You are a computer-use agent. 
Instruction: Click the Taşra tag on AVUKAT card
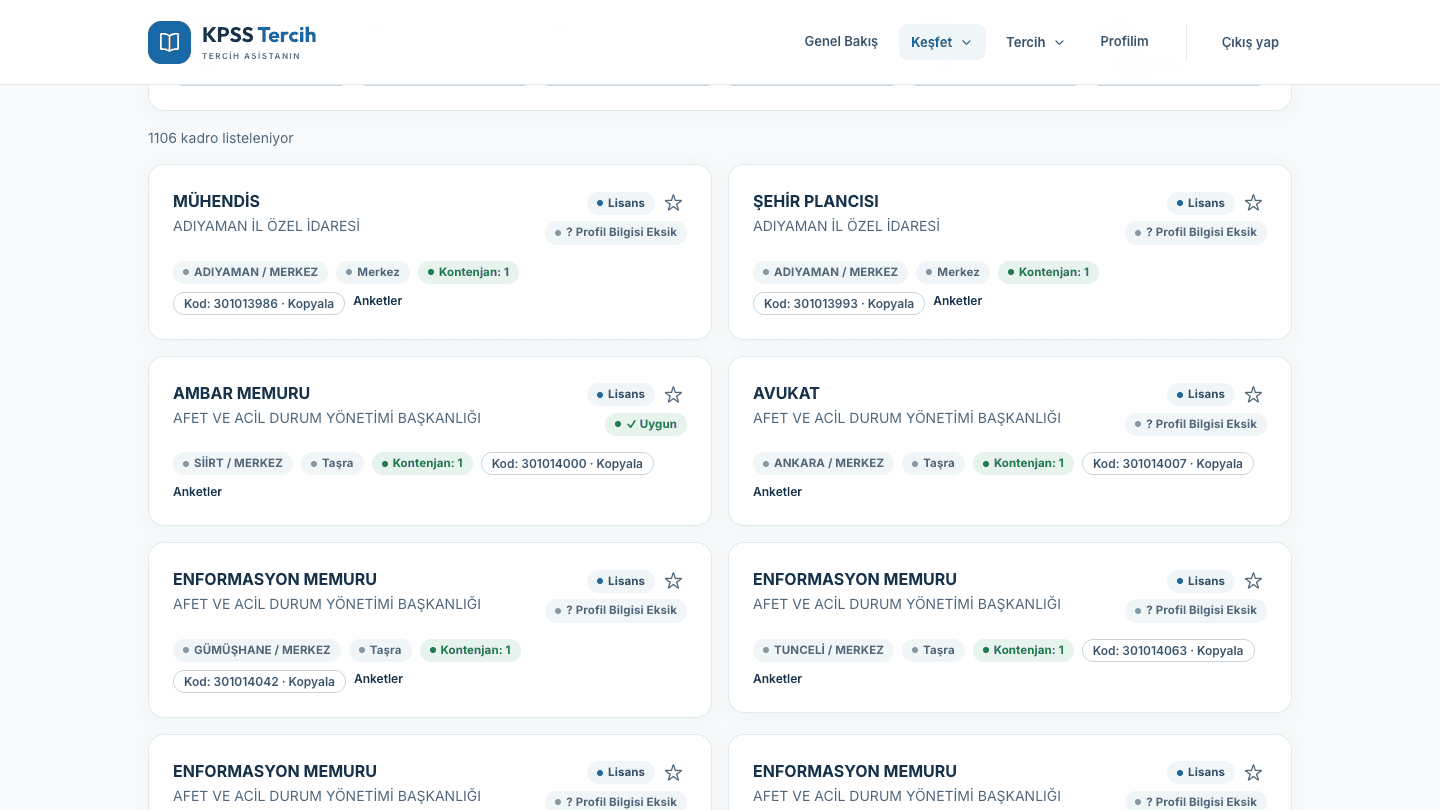pos(933,463)
